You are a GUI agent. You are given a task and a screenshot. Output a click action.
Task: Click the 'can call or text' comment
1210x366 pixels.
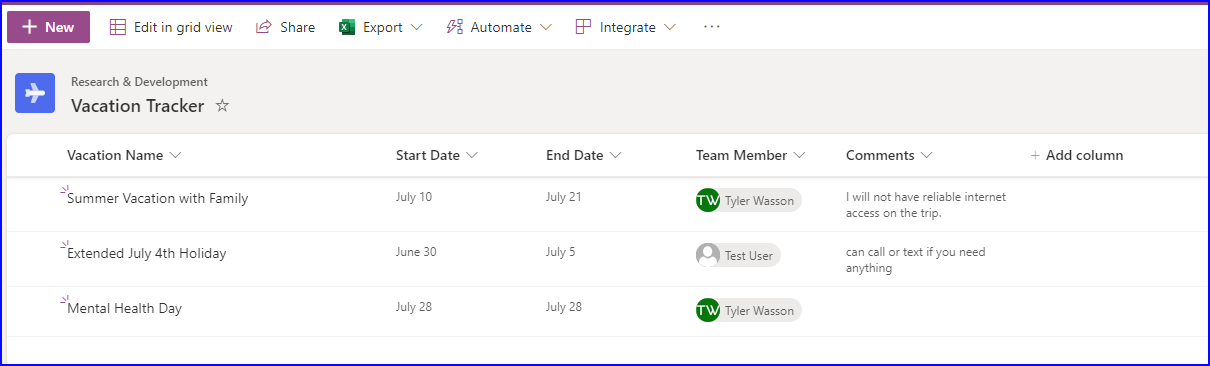pos(916,259)
